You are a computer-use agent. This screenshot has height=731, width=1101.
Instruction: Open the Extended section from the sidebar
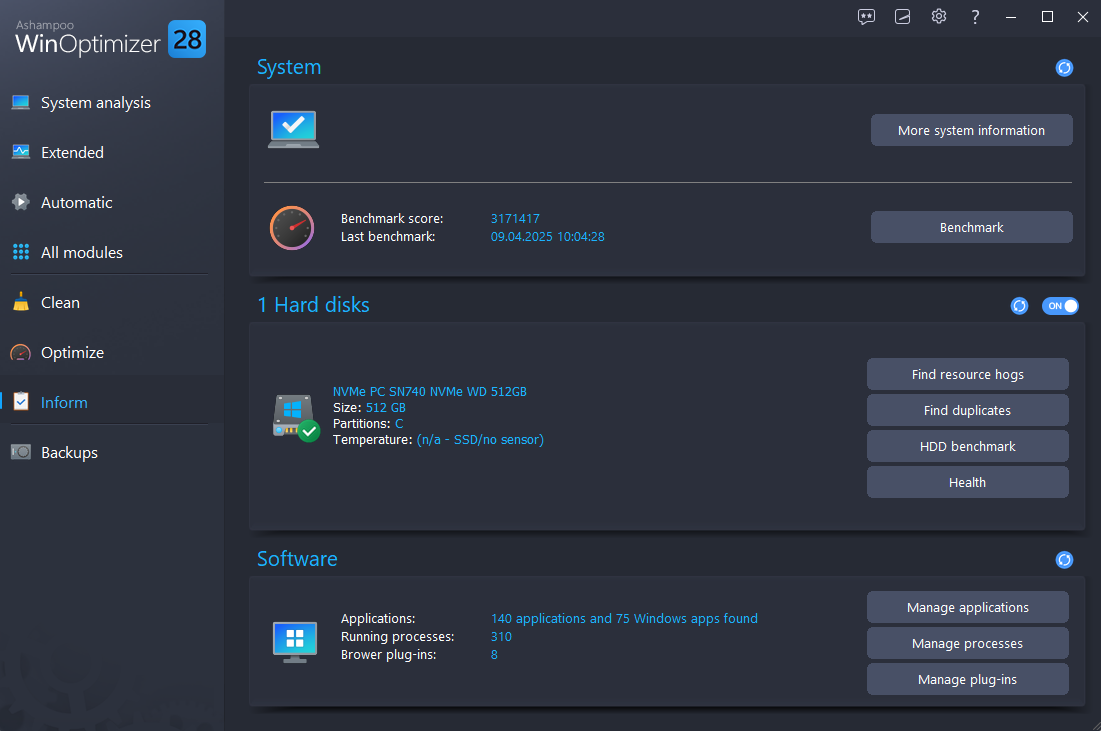pyautogui.click(x=71, y=152)
